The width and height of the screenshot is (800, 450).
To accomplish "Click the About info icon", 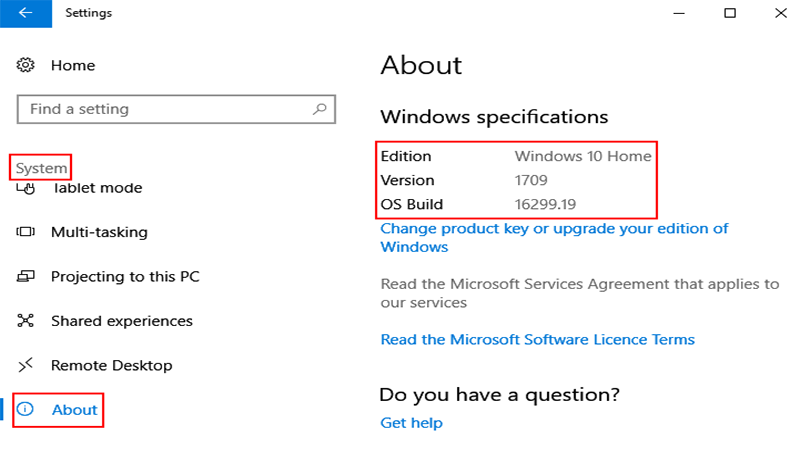I will pos(25,409).
